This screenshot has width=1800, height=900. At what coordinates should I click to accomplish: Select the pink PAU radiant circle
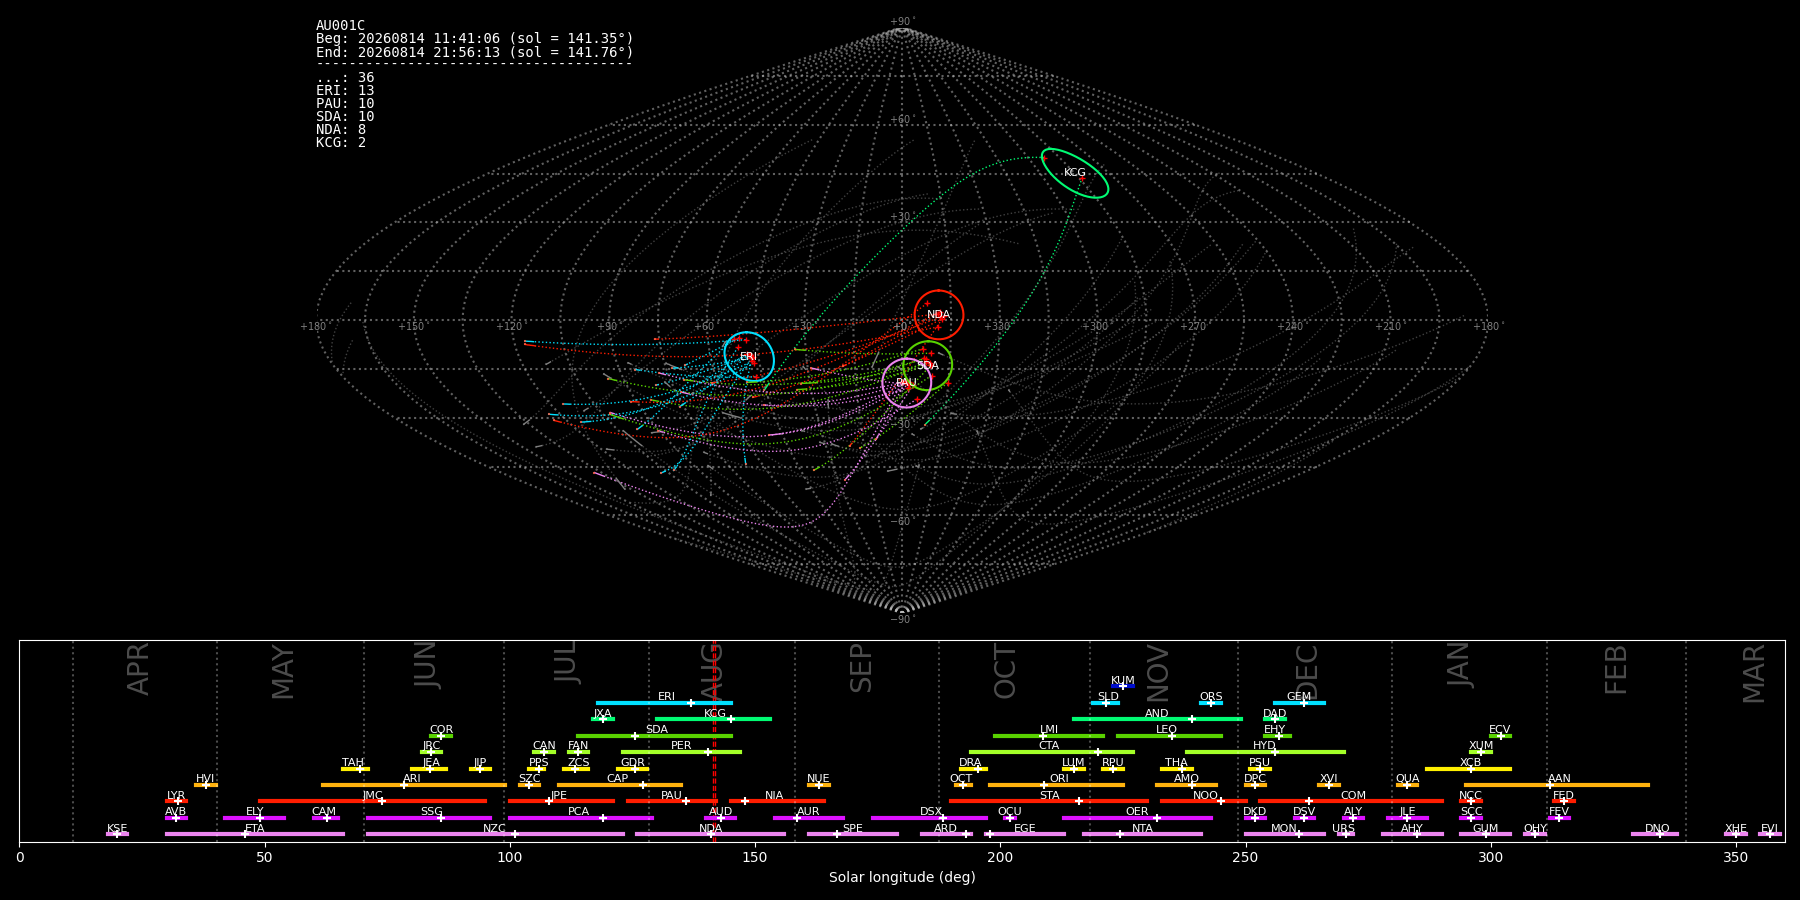[907, 383]
